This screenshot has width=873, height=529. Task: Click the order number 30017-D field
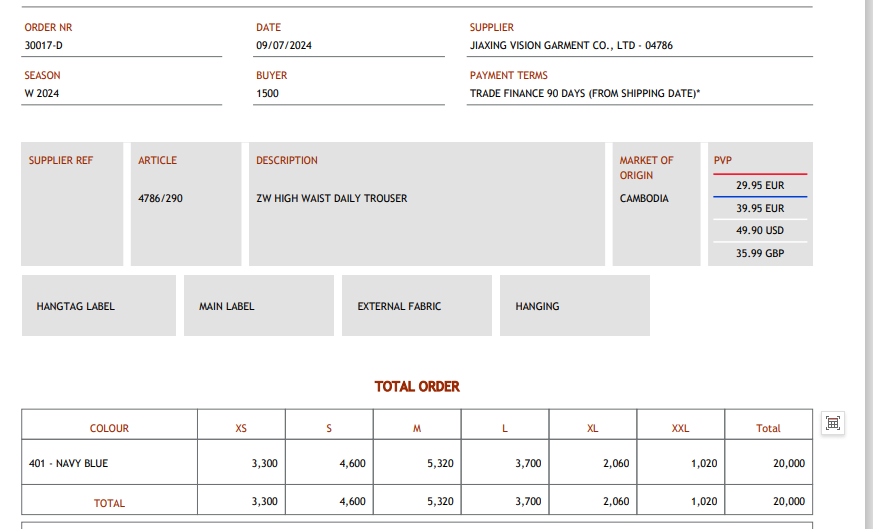point(51,45)
